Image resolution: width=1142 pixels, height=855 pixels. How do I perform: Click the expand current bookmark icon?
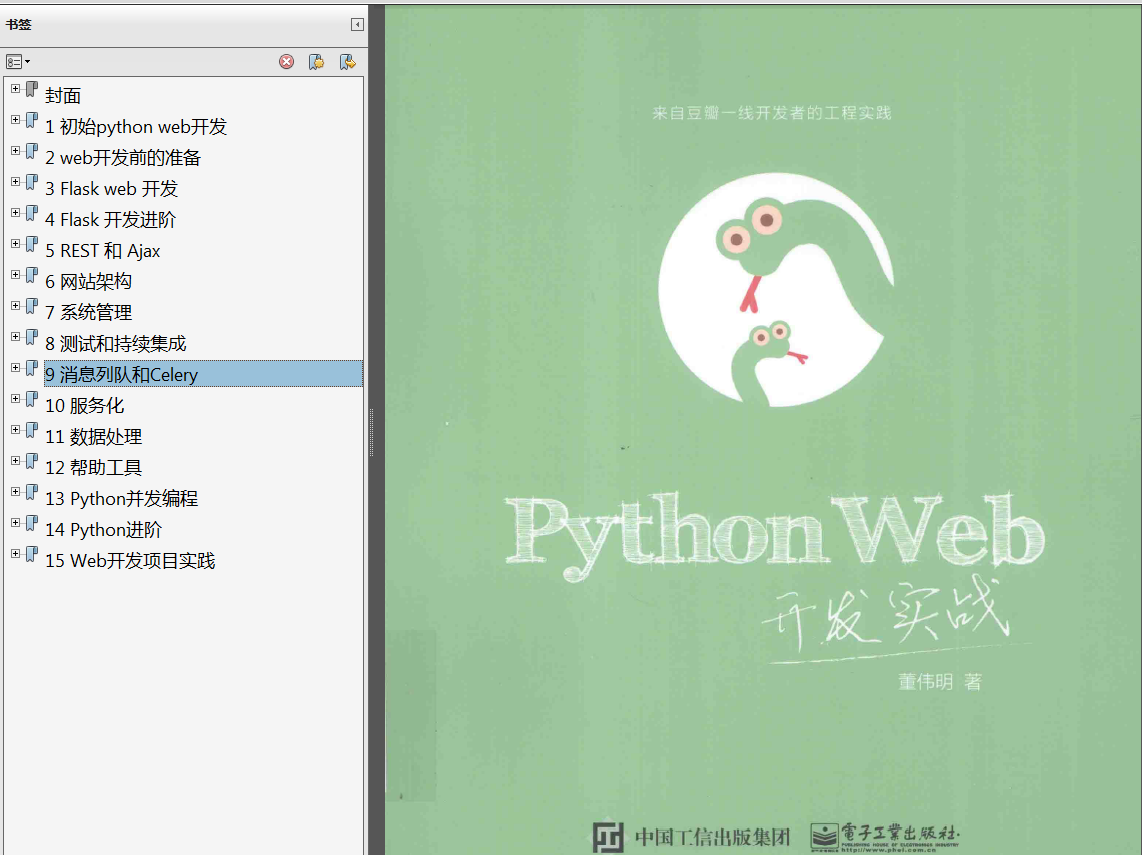347,62
